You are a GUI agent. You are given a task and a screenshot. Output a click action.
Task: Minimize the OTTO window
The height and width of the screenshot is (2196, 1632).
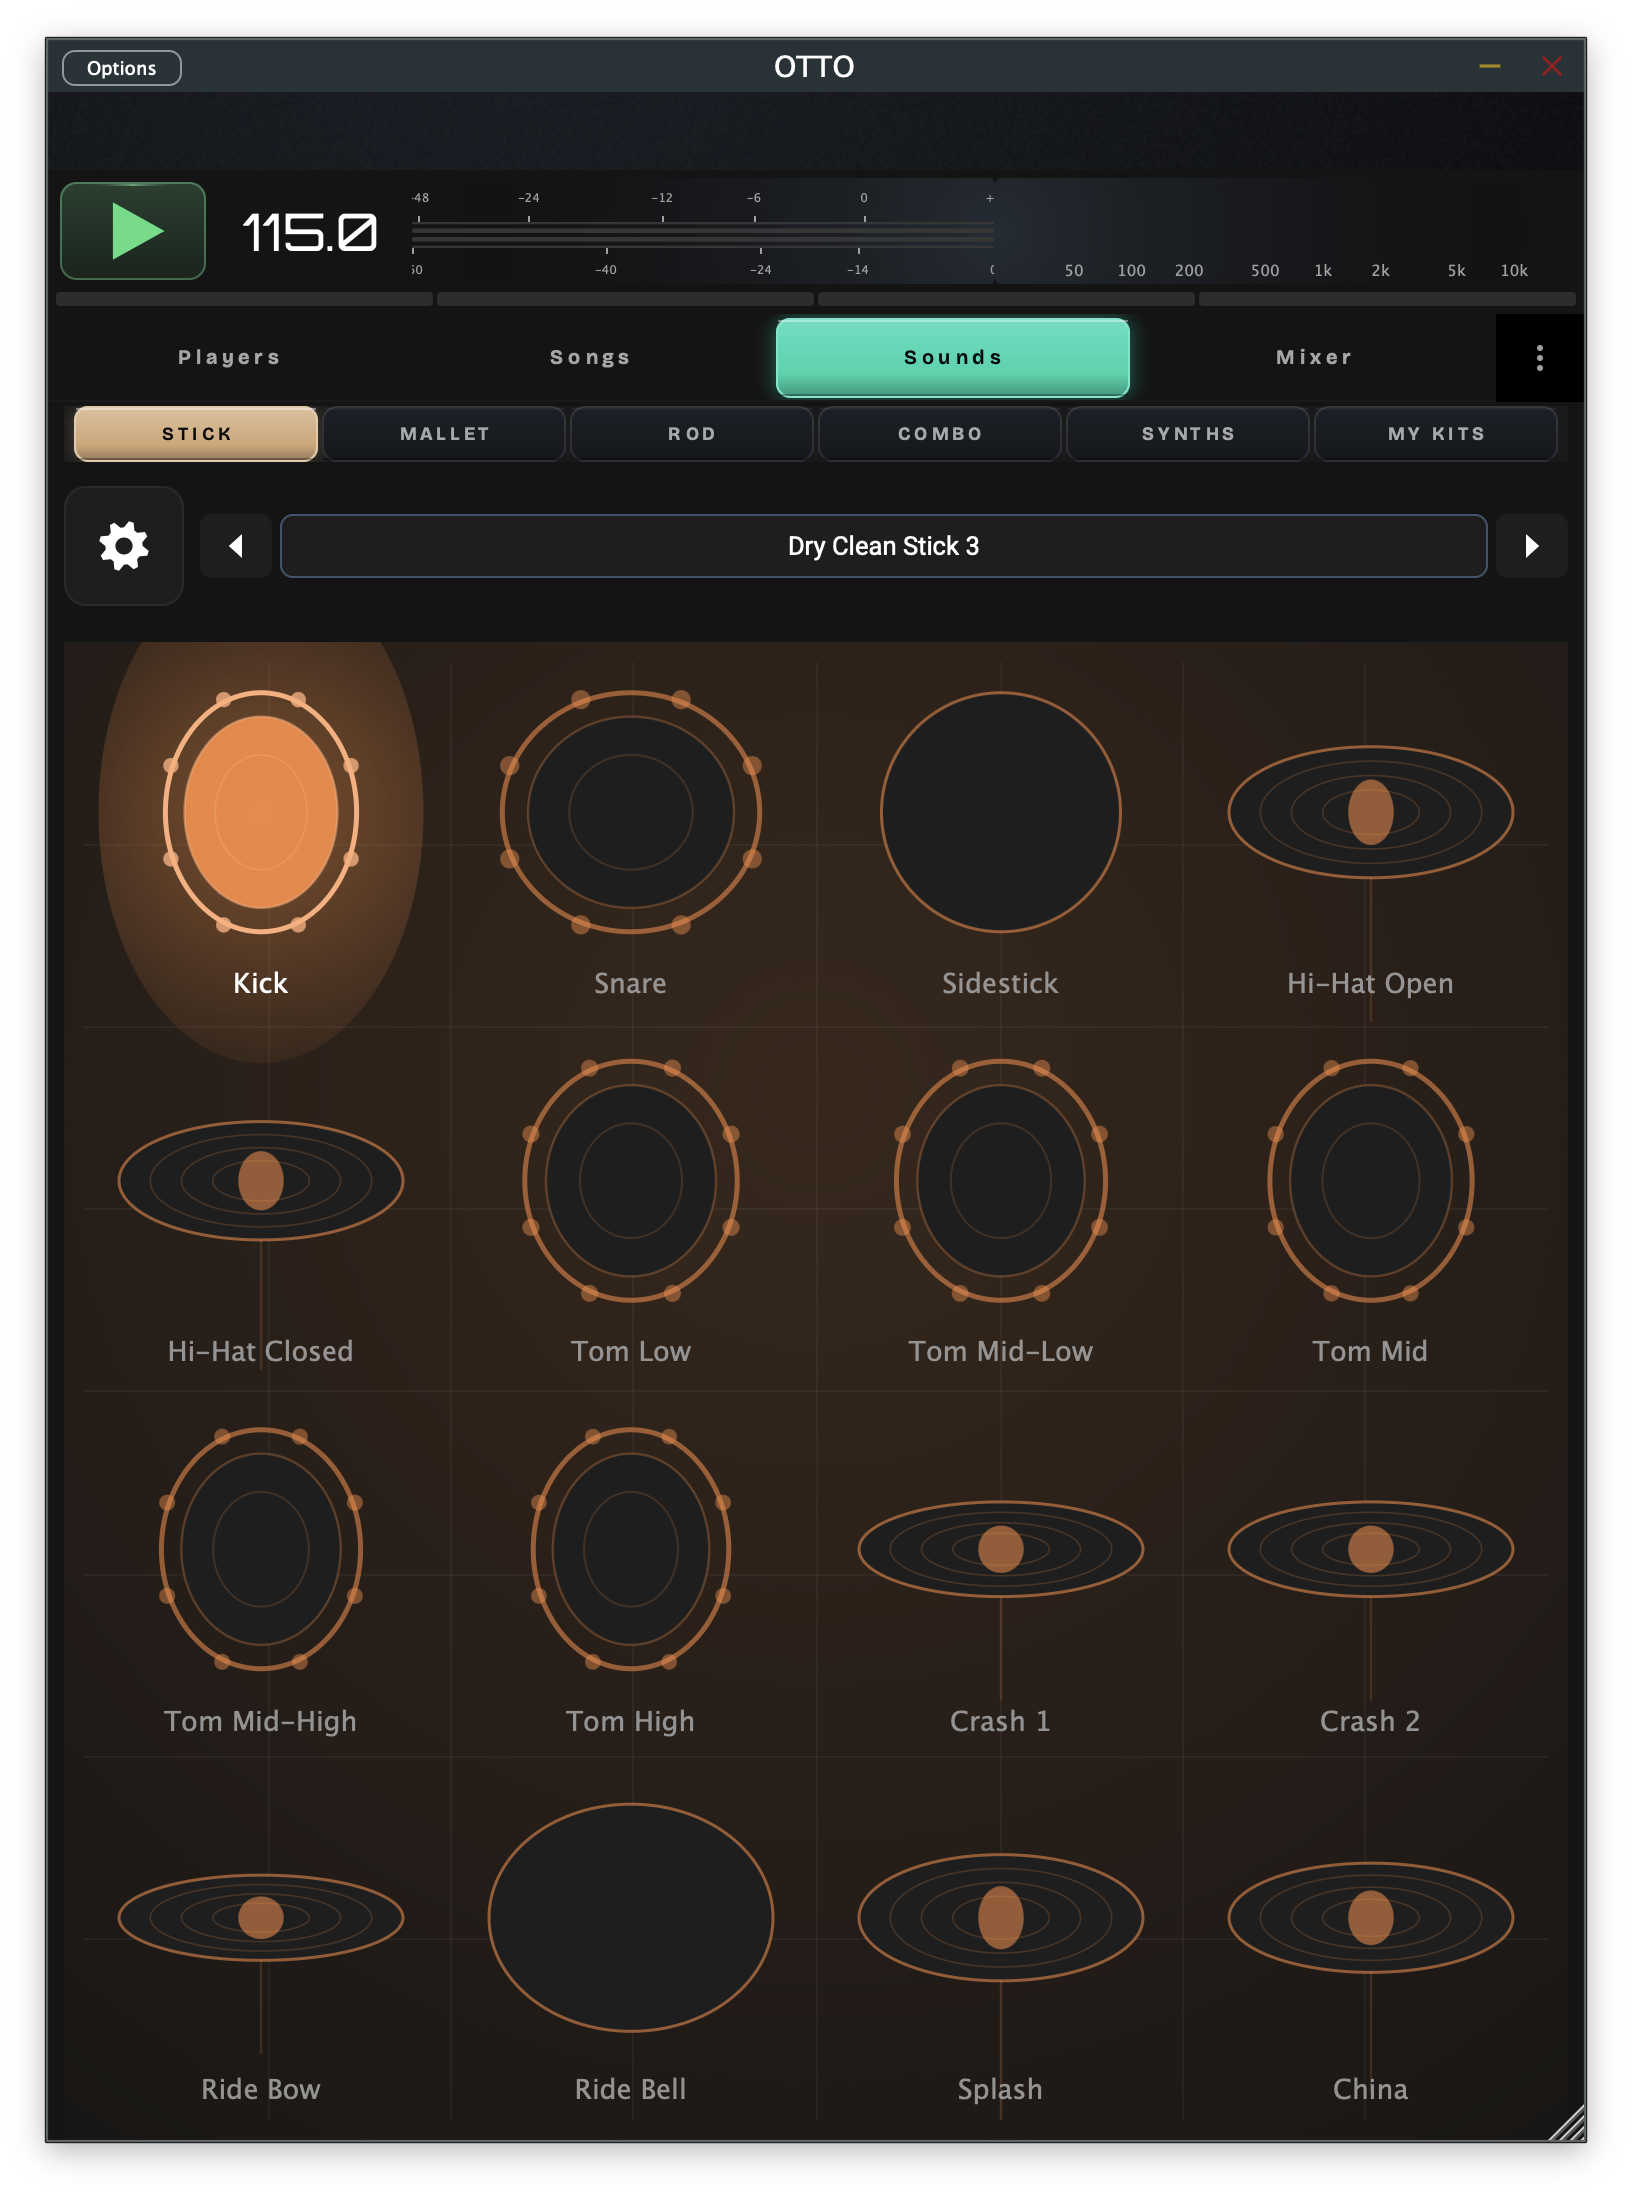pos(1490,67)
